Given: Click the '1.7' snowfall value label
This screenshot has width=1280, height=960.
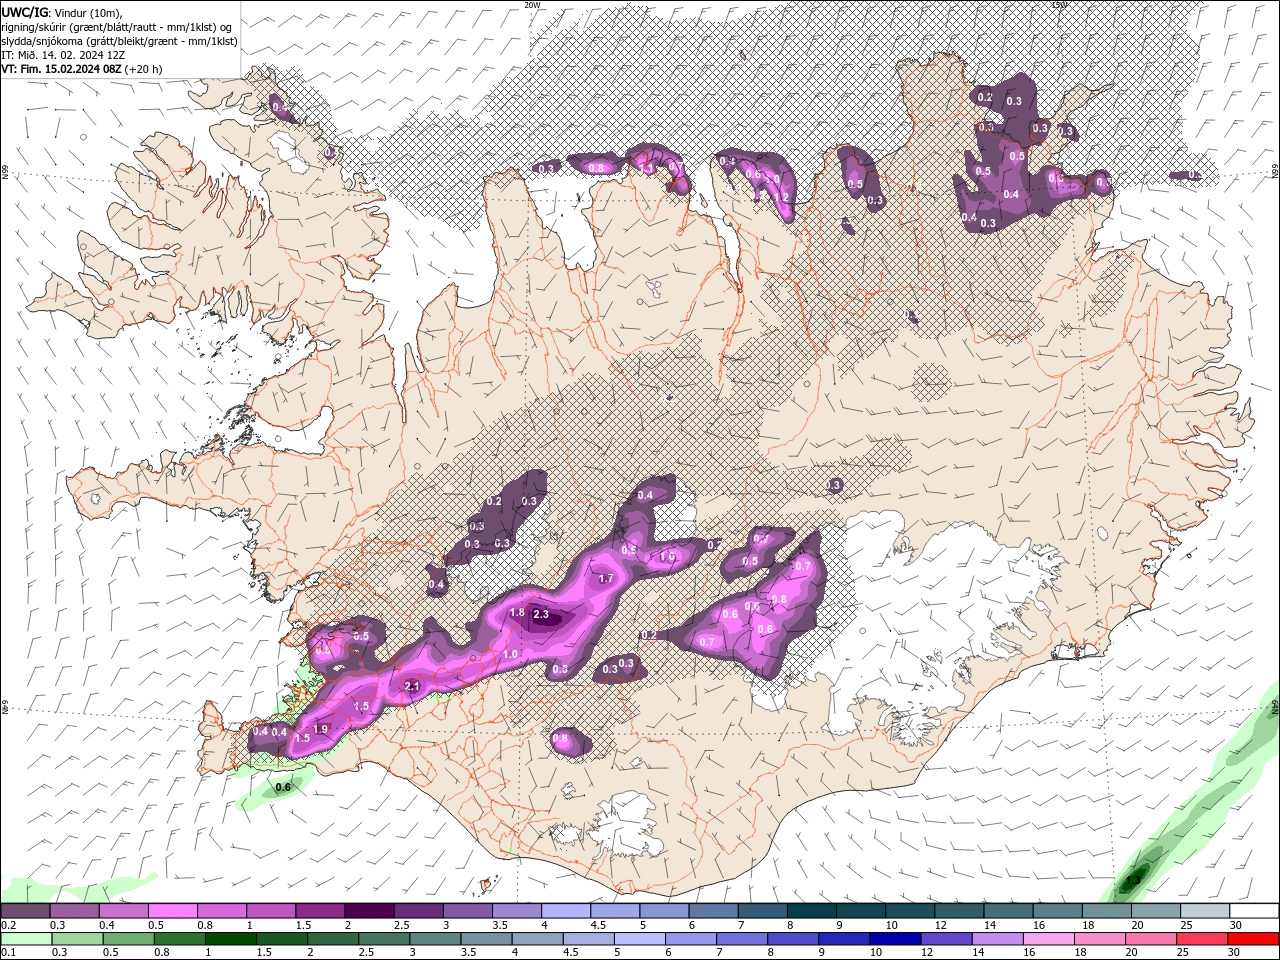Looking at the screenshot, I should click(x=606, y=578).
